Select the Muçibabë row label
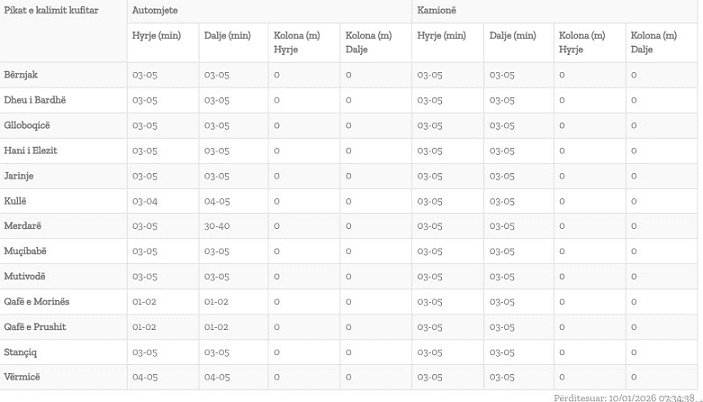The image size is (703, 402). [26, 251]
